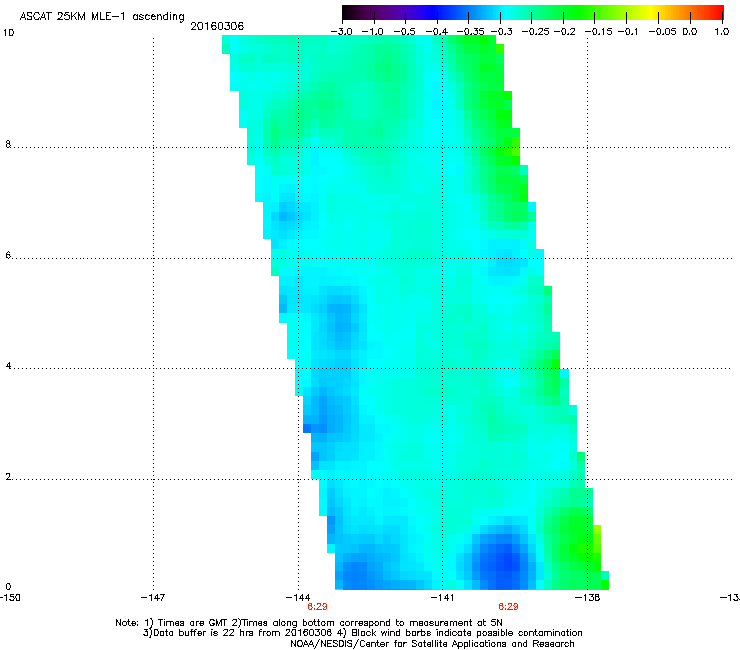Click longitude axis label "-147"
This screenshot has width=740, height=650.
[x=153, y=598]
